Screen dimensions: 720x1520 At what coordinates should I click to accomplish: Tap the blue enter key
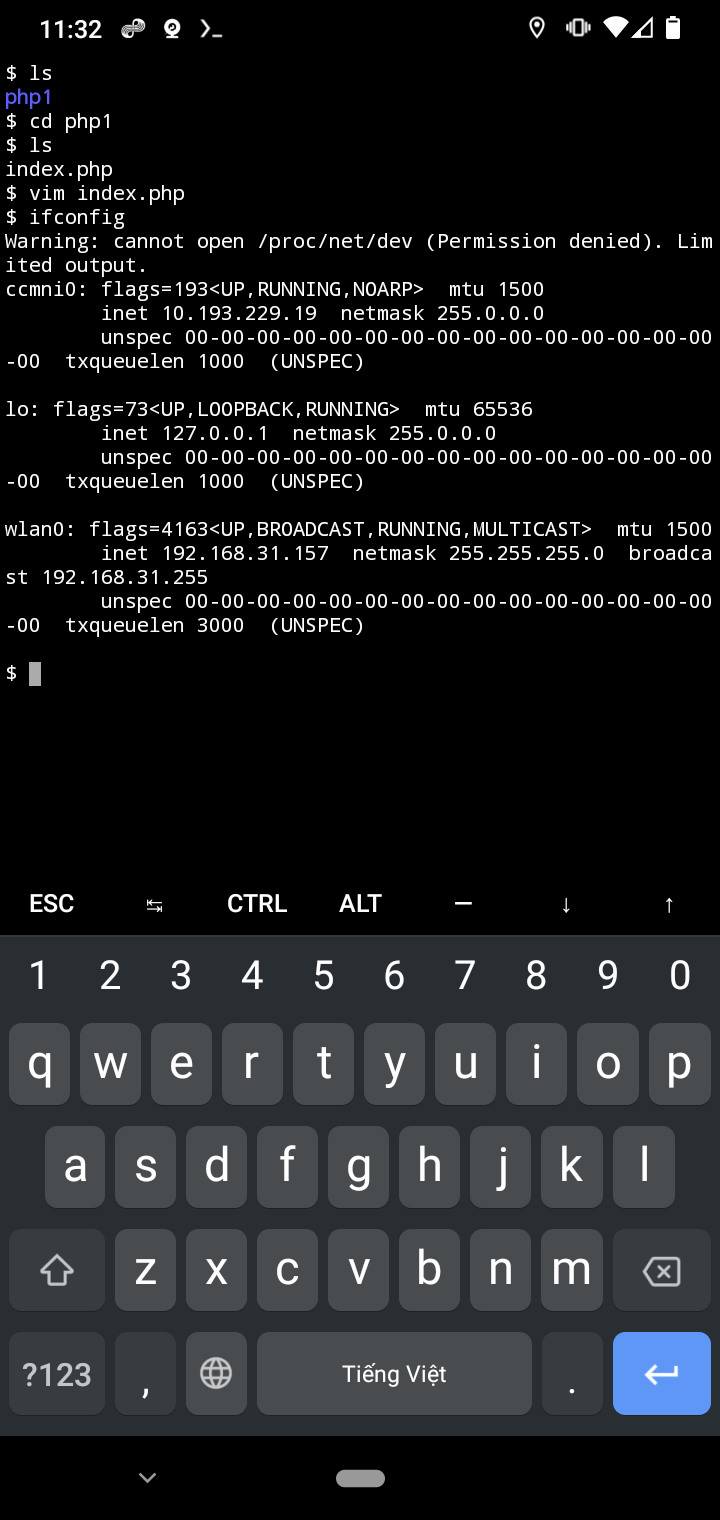click(662, 1373)
